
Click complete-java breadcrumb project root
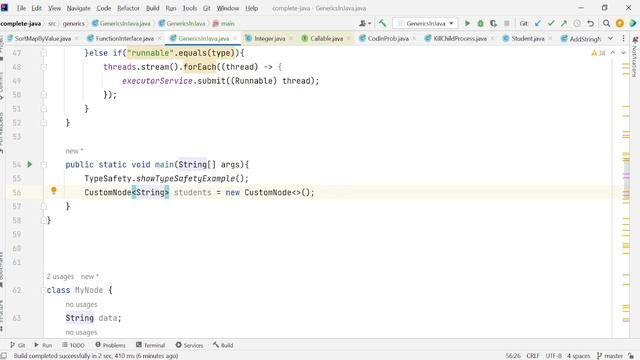coord(21,24)
